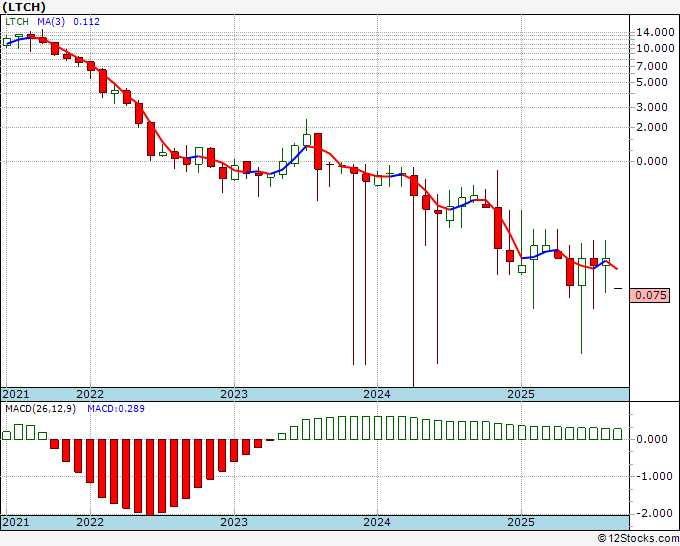The width and height of the screenshot is (680, 546).
Task: Click 2021 on the MACD panel time axis
Action: [x=16, y=522]
